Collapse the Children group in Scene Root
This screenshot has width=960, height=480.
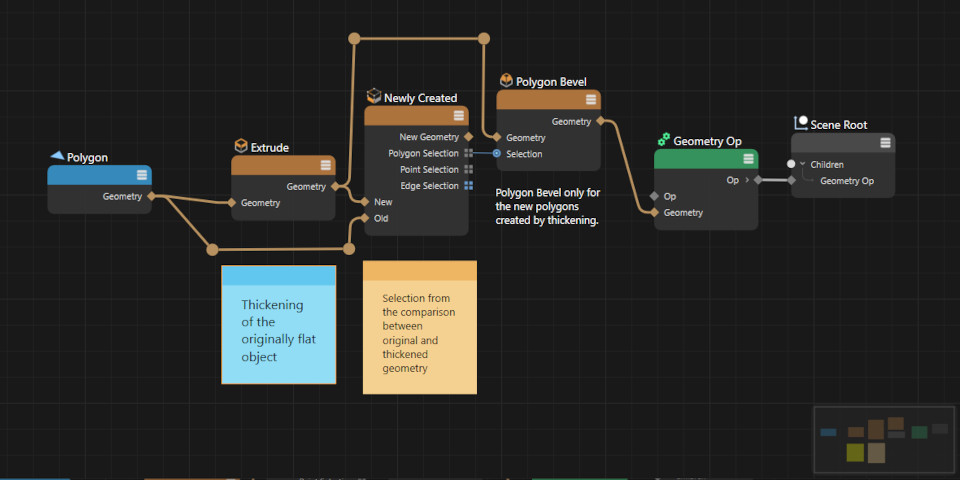(803, 164)
